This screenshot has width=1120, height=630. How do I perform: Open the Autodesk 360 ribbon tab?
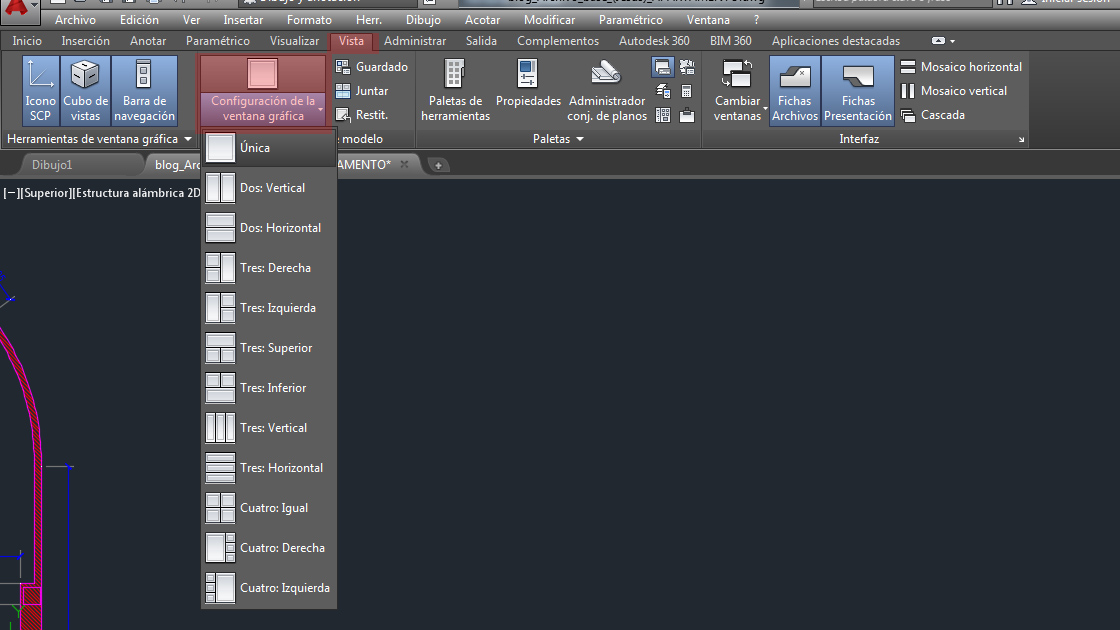coord(654,41)
